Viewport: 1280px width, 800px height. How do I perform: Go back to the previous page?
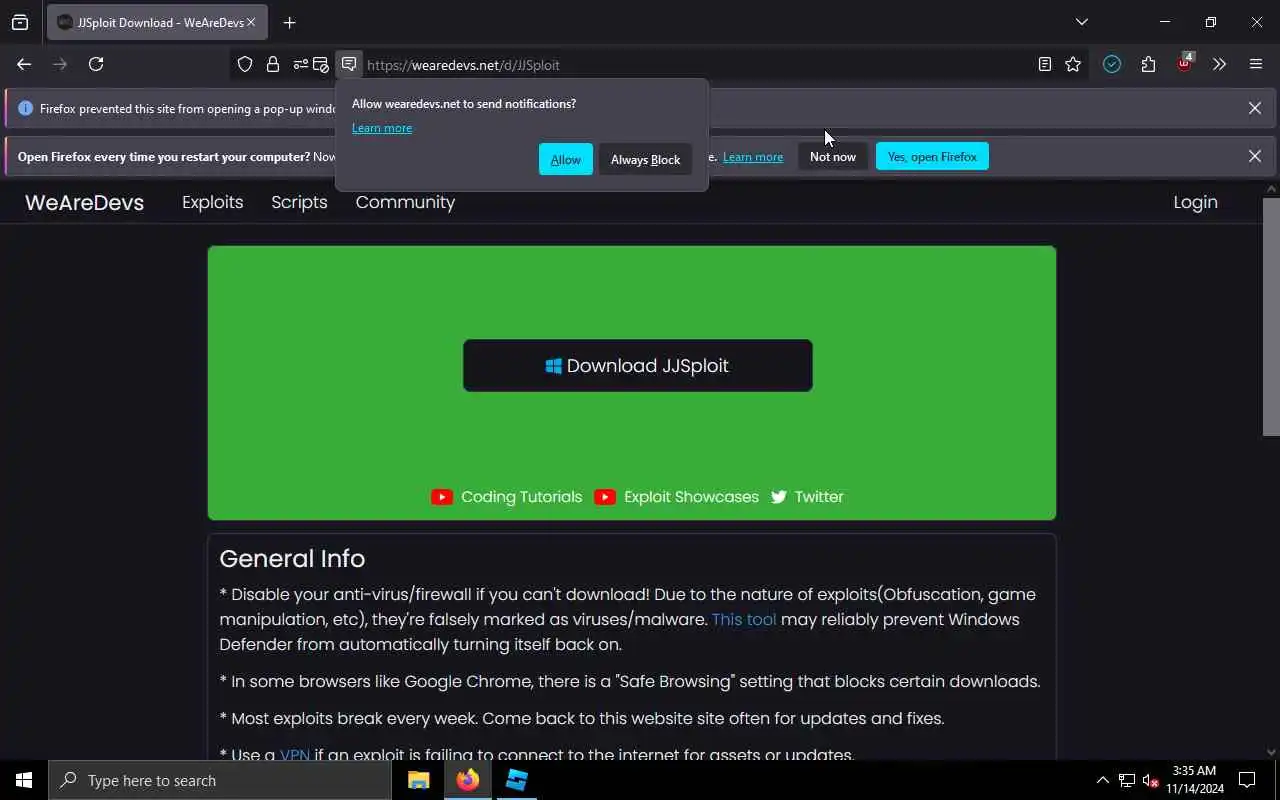pos(24,64)
